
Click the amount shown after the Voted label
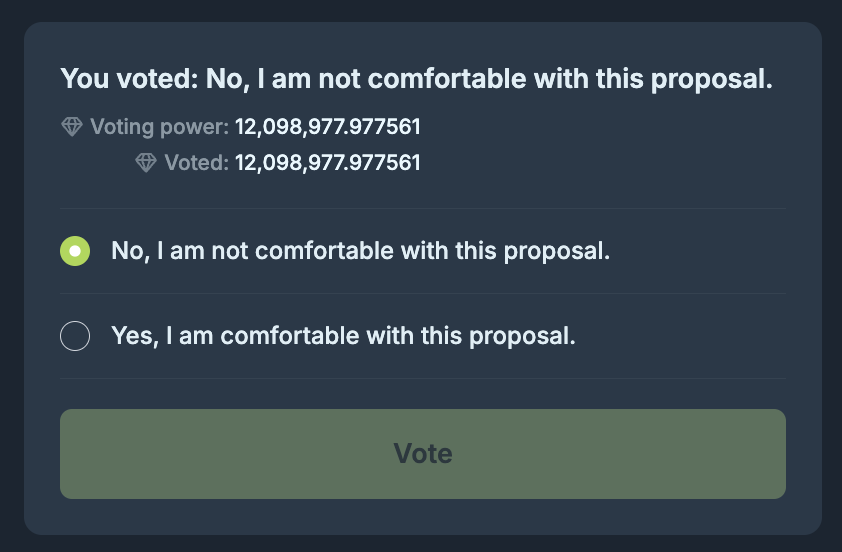tap(327, 162)
